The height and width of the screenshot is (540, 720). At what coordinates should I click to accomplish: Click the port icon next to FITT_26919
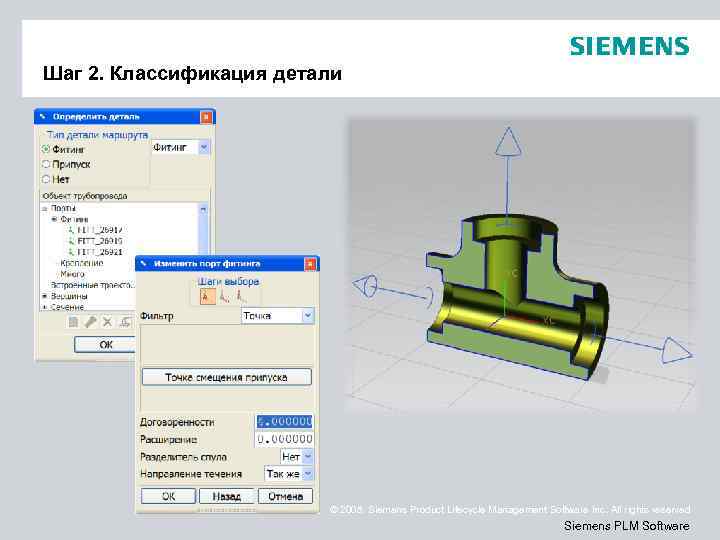tap(71, 241)
